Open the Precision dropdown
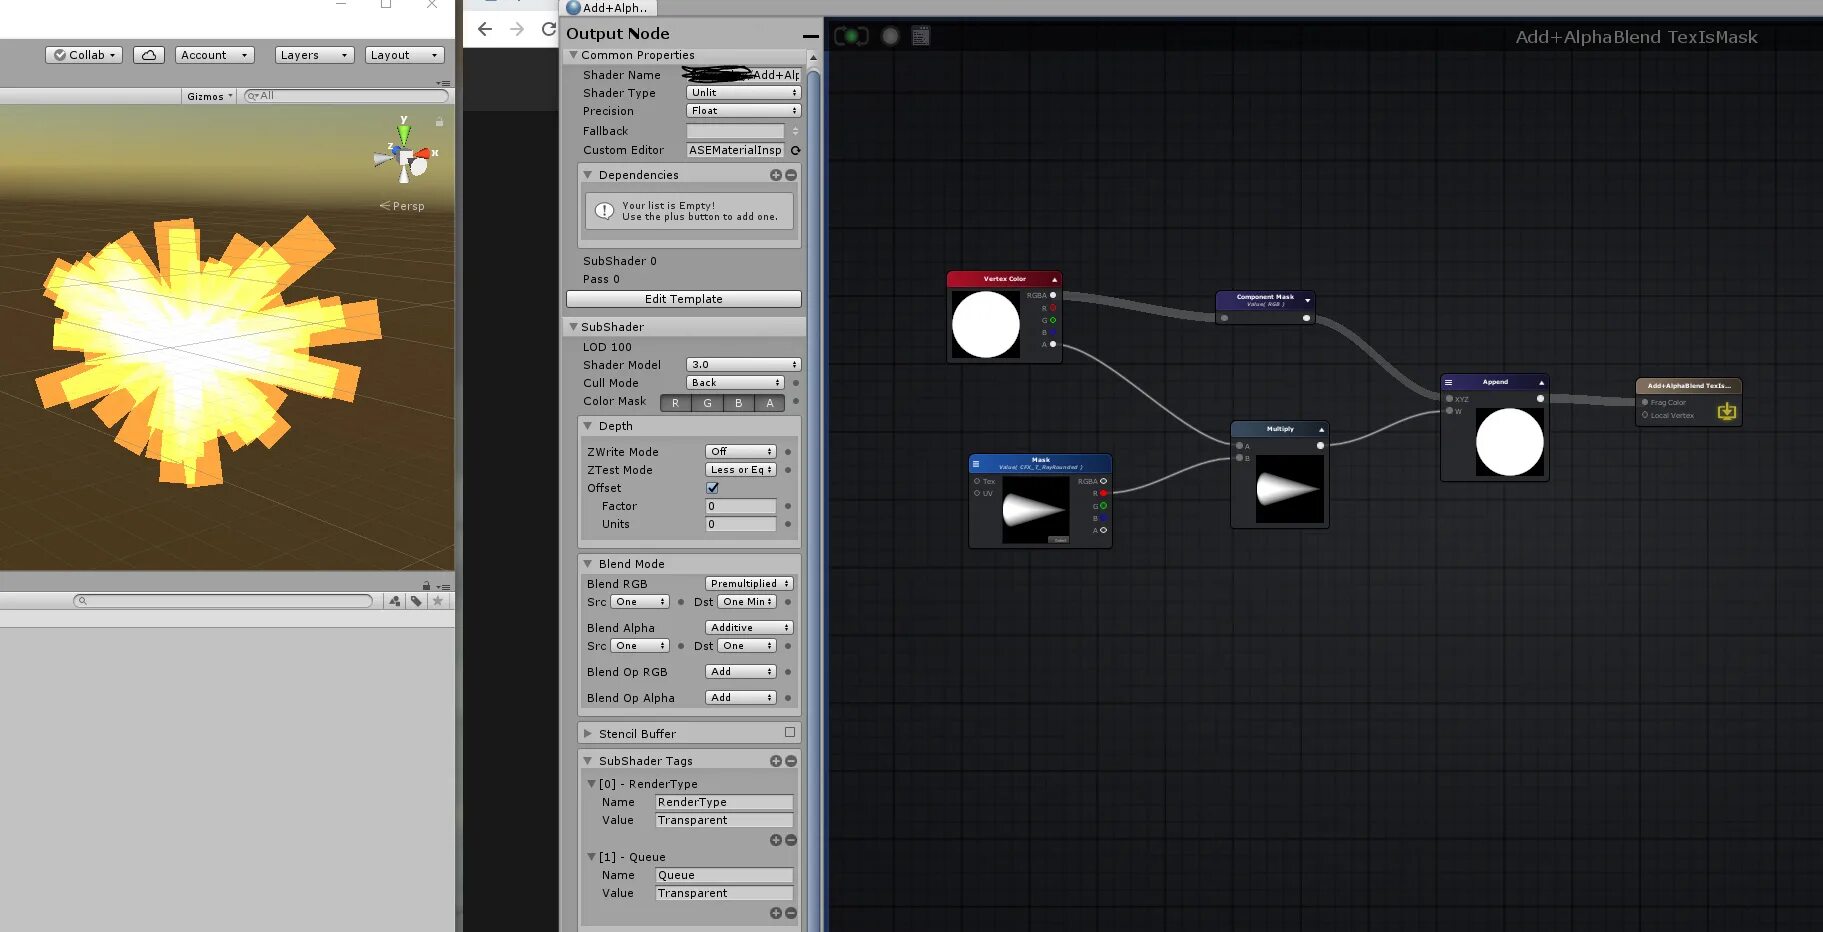The width and height of the screenshot is (1823, 932). pos(743,111)
